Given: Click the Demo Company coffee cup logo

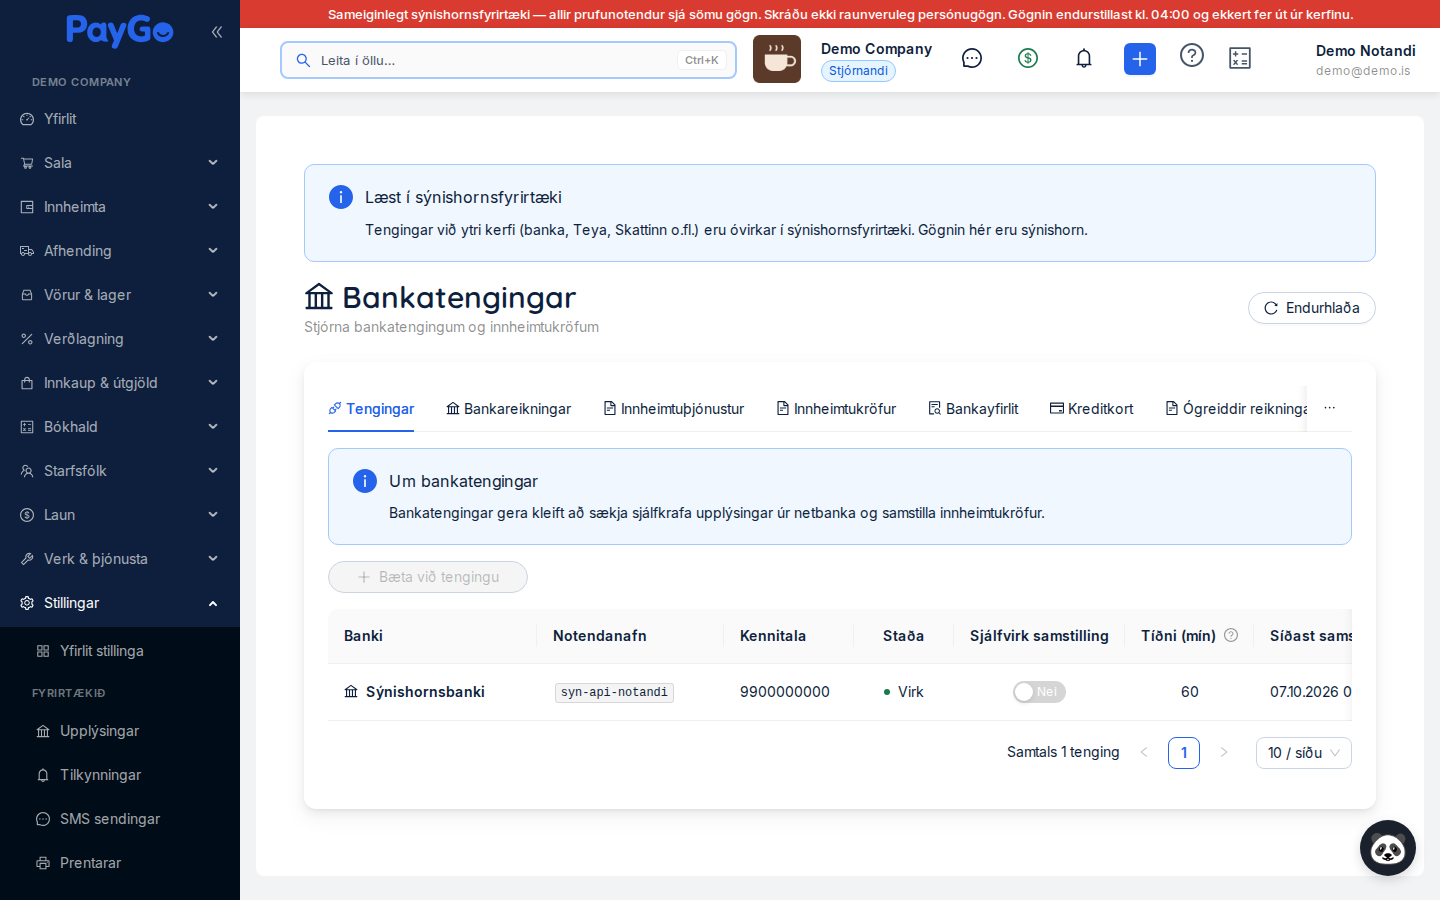Looking at the screenshot, I should (777, 59).
